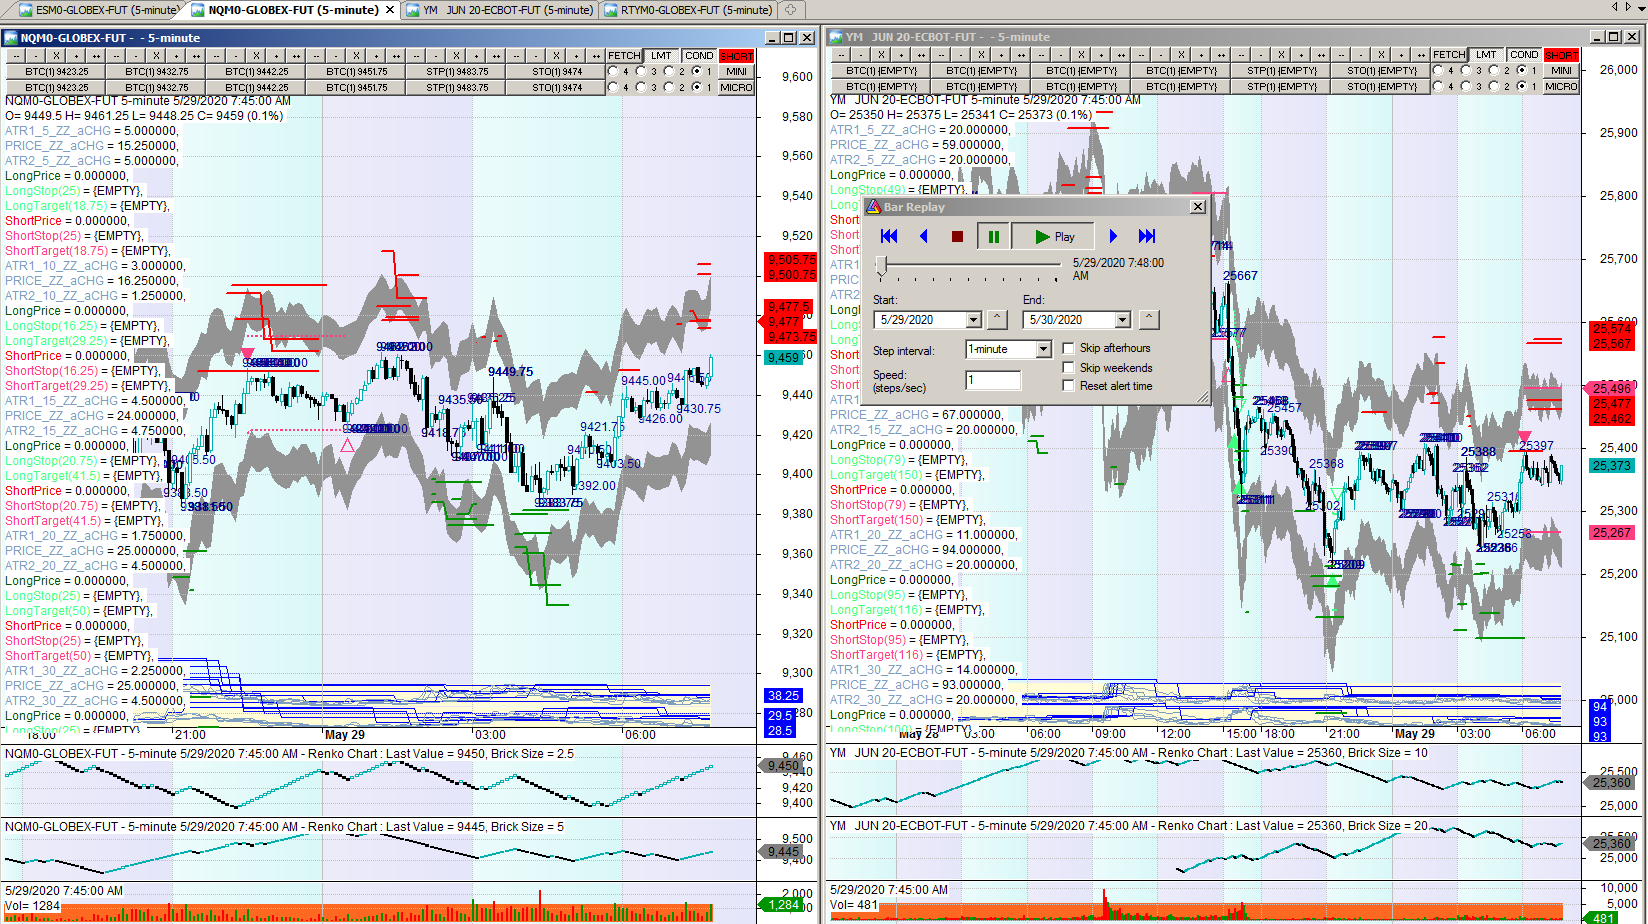Screen dimensions: 1648x924
Task: Click the green 1,284 volume label in NQM0
Action: point(784,905)
